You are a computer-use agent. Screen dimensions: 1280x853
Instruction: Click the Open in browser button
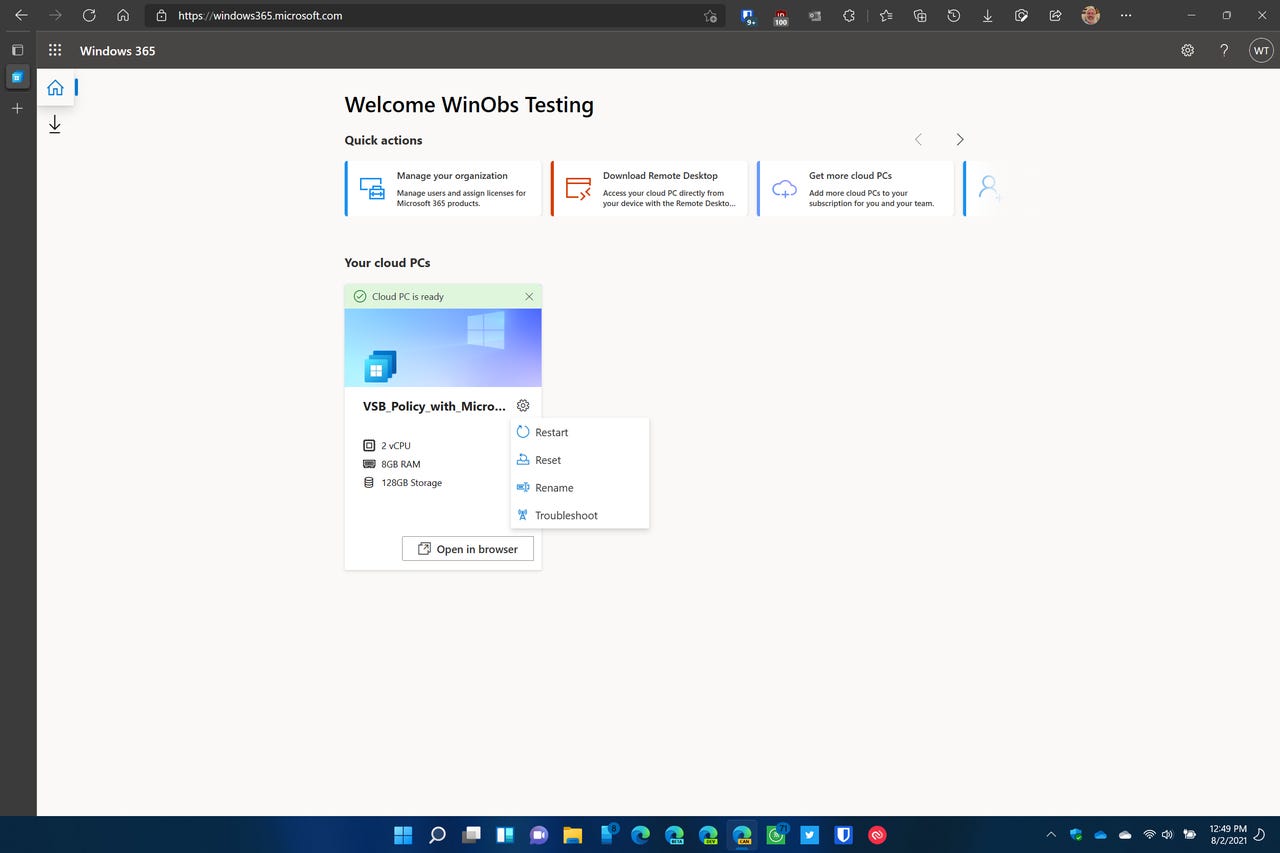[467, 548]
